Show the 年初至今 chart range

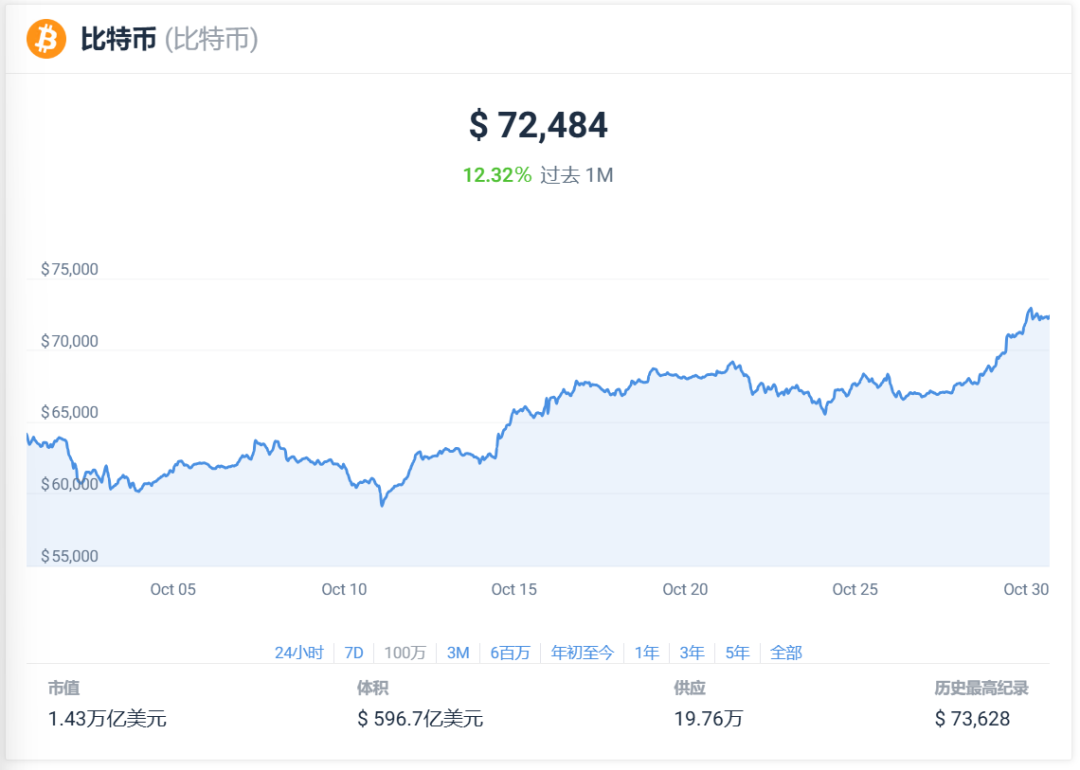[582, 652]
